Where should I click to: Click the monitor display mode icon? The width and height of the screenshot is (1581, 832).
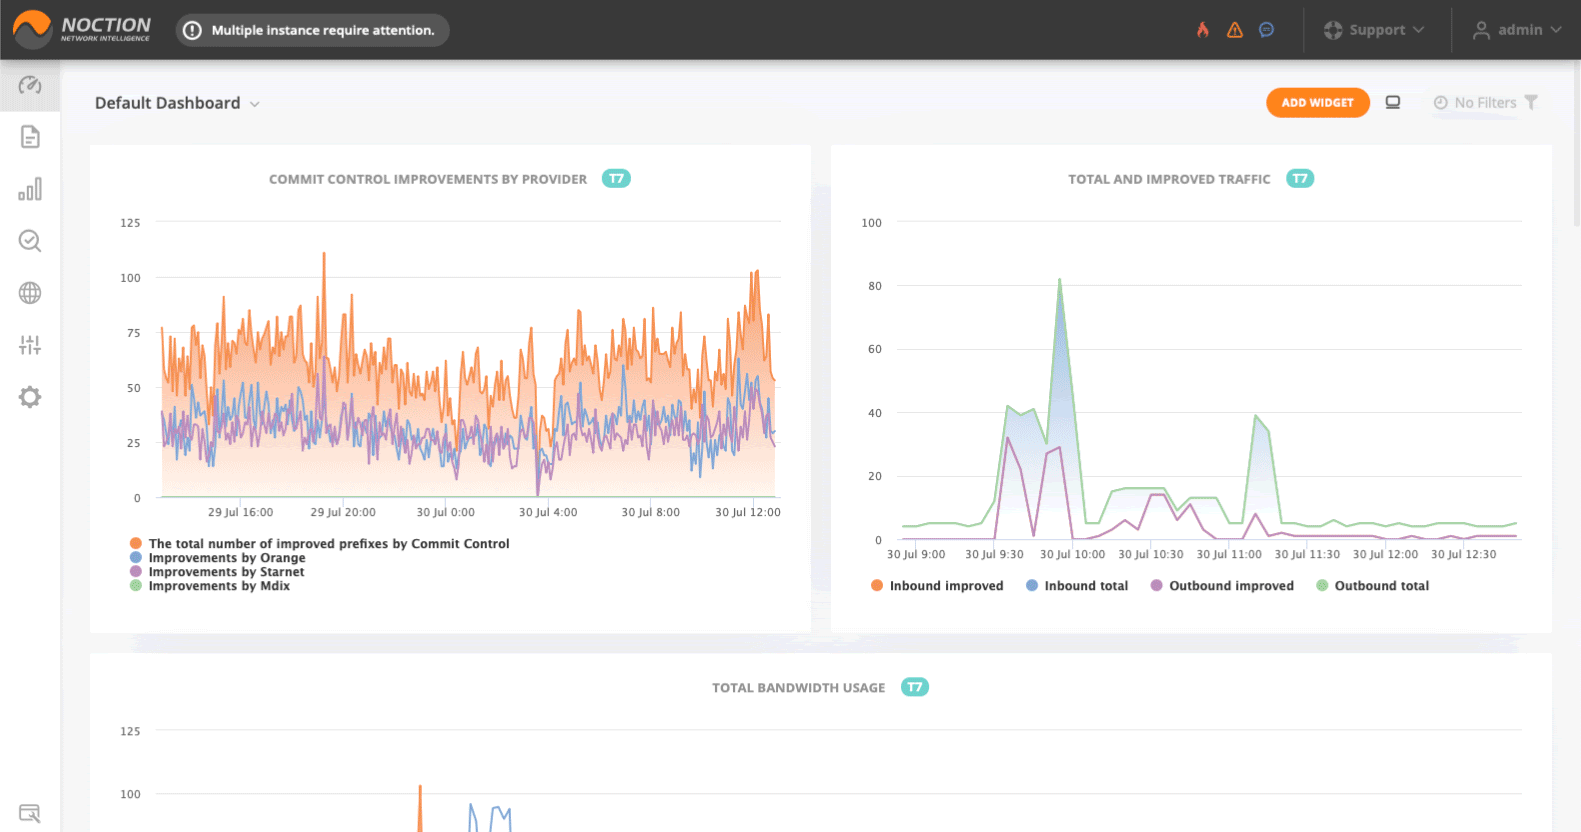pos(1393,103)
